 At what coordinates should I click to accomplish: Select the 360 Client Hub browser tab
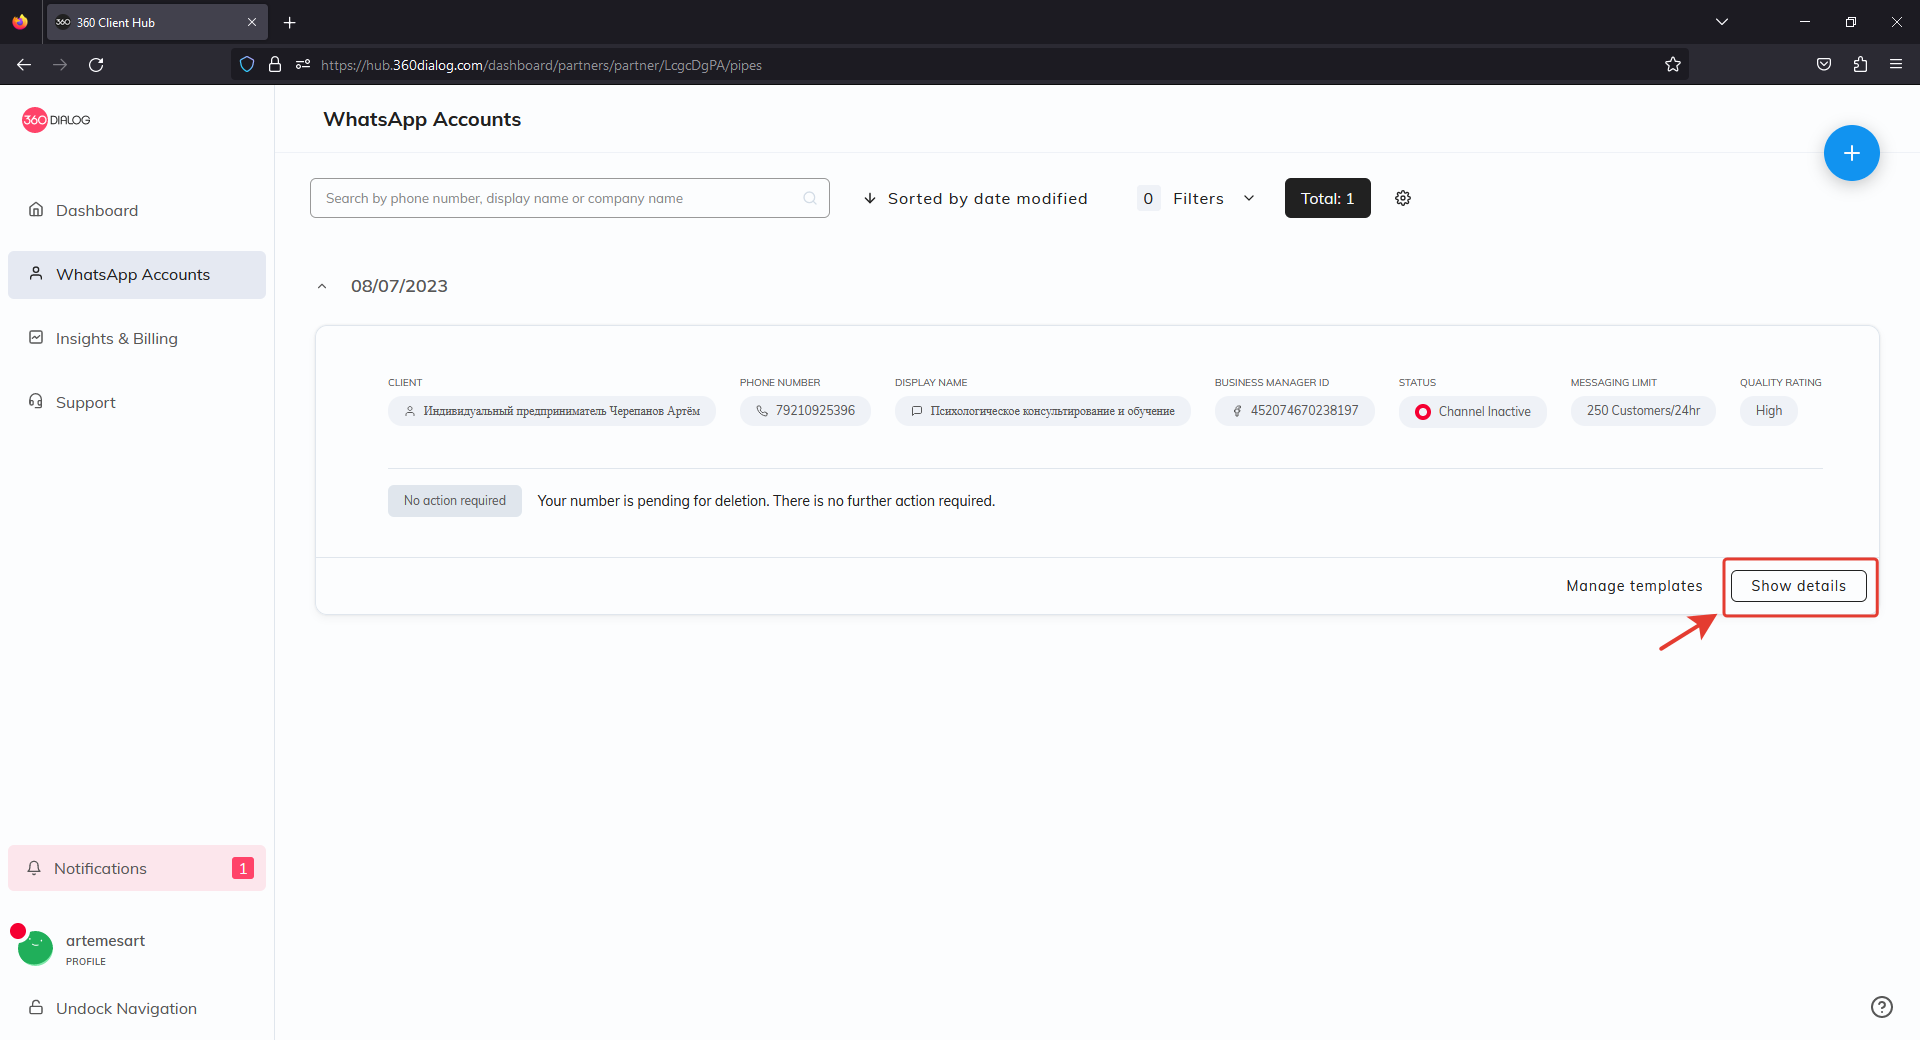click(157, 22)
